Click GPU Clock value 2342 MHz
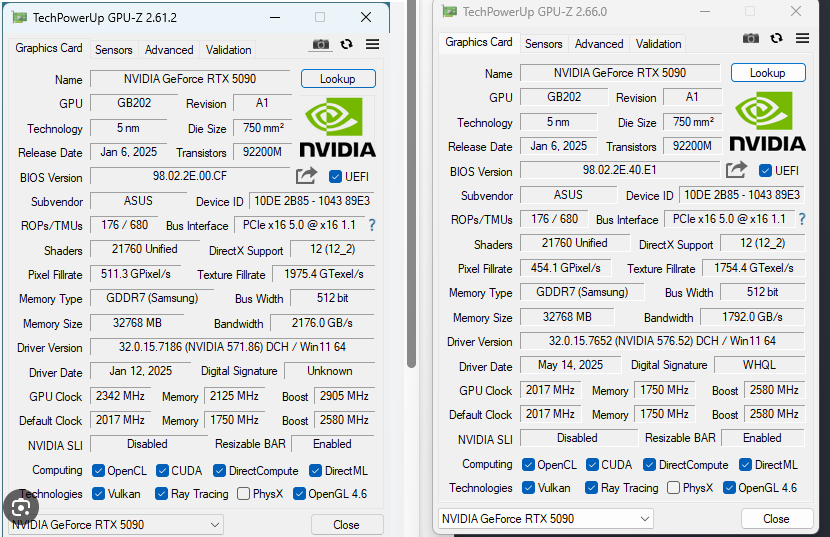Screen dimensions: 830x537 pyautogui.click(x=121, y=396)
